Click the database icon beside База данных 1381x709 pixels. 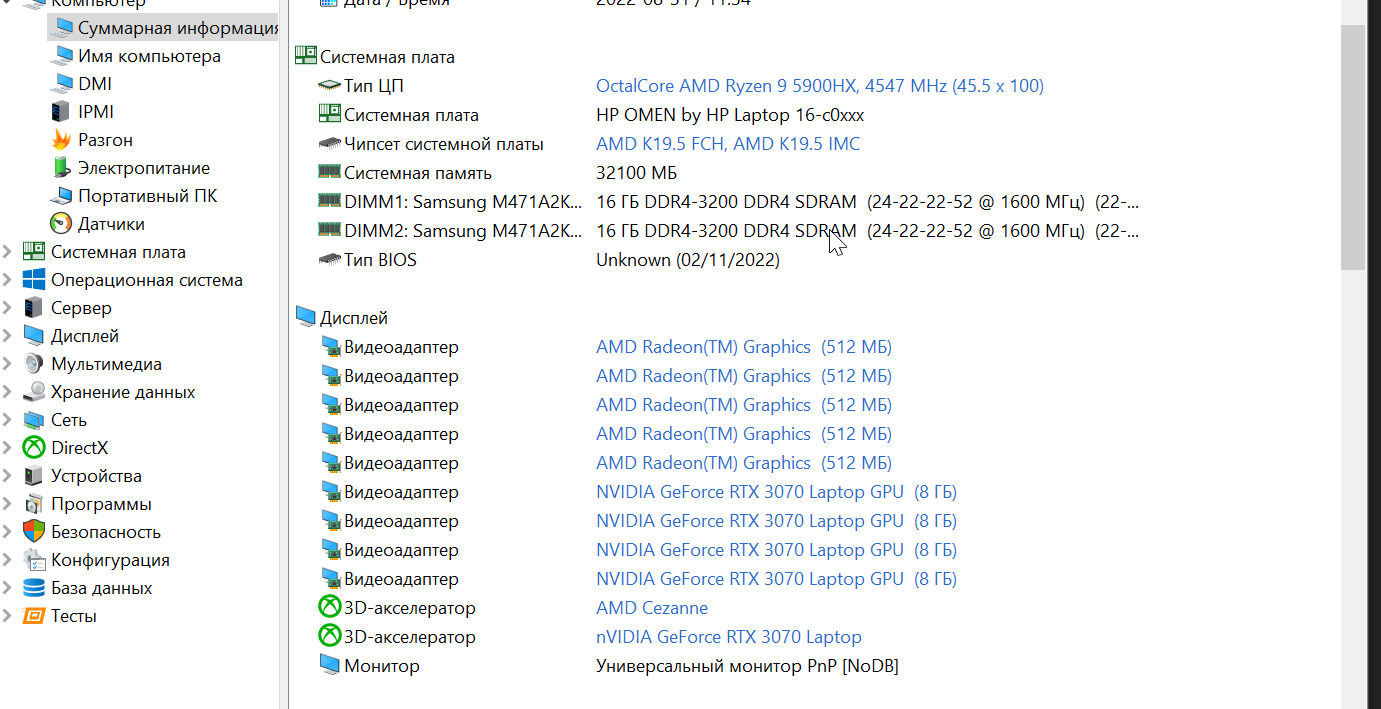[x=35, y=588]
